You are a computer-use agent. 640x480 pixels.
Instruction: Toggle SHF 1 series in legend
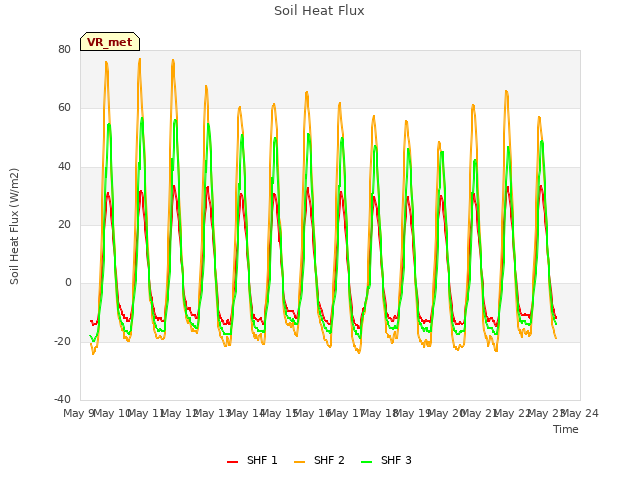(252, 460)
